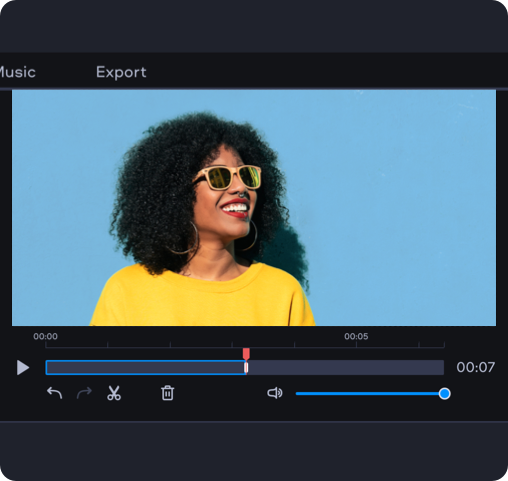Screen dimensions: 508x481
Task: Click the redo arrow icon
Action: (84, 393)
